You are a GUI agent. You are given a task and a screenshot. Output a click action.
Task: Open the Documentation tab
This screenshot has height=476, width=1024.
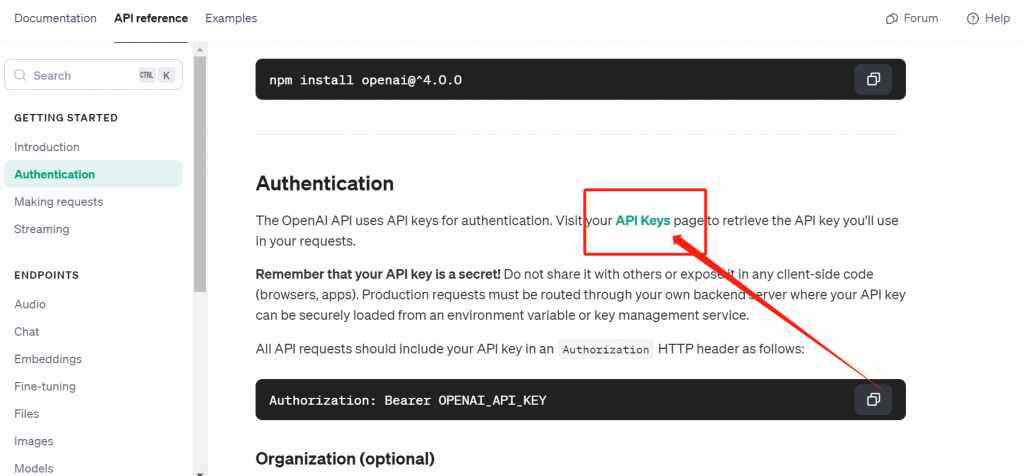tap(56, 18)
